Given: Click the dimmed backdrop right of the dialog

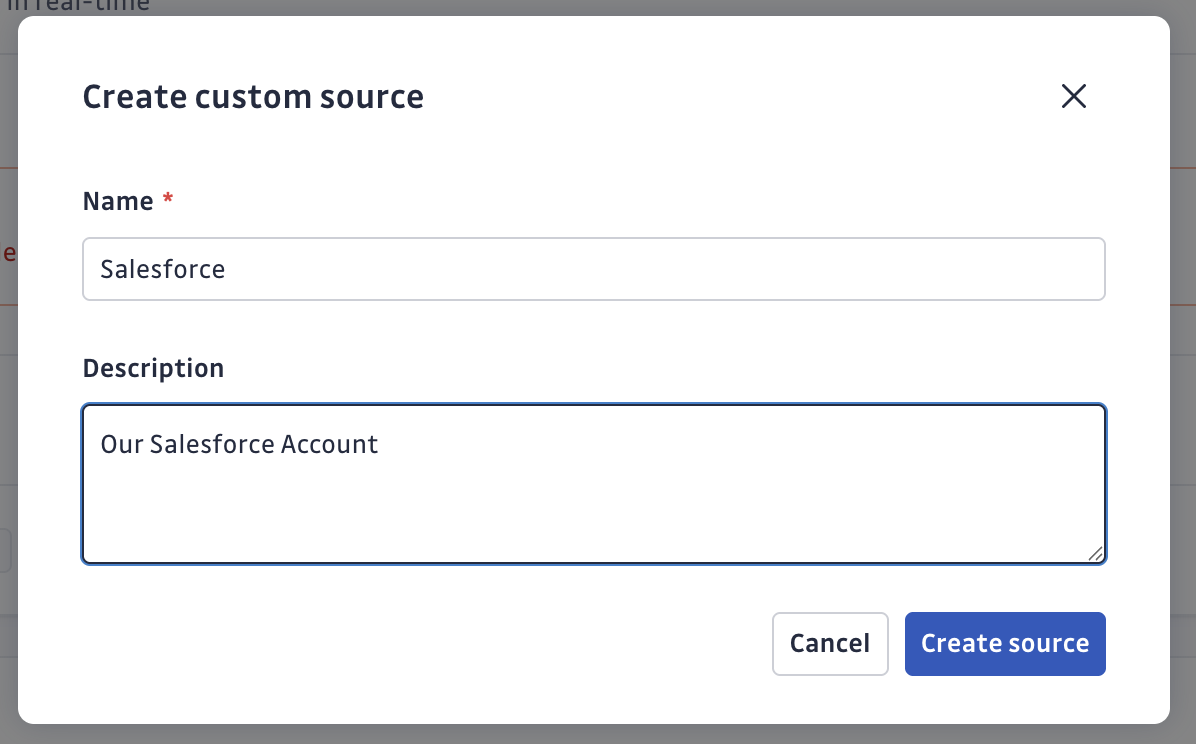Looking at the screenshot, I should click(1183, 400).
